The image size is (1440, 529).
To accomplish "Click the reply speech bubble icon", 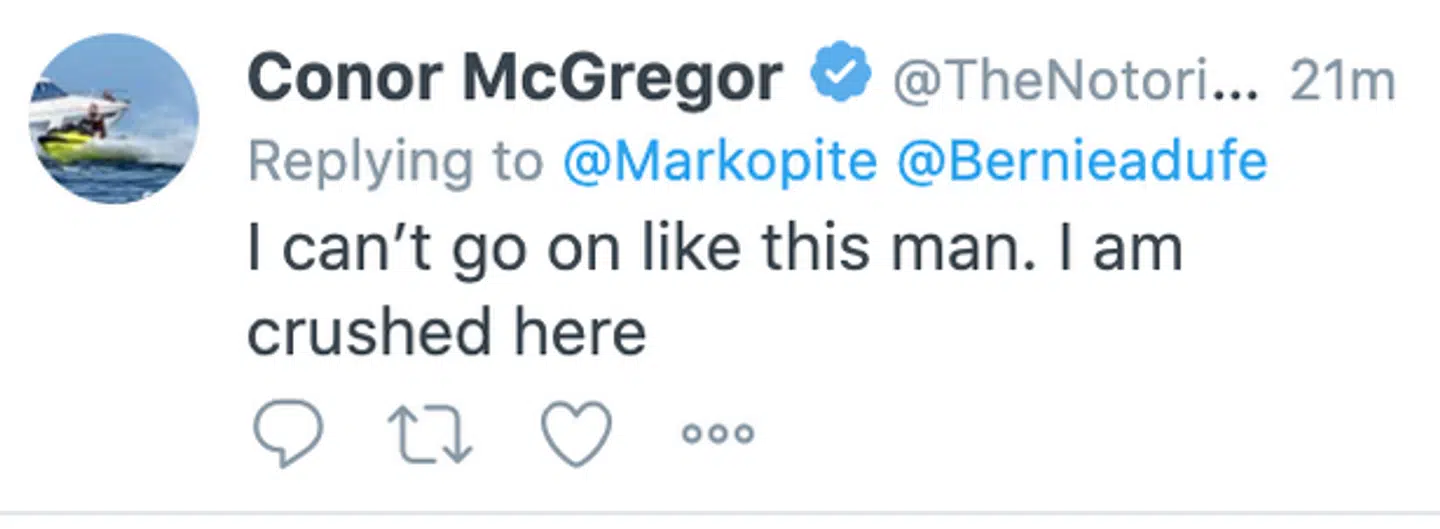I will click(x=286, y=434).
